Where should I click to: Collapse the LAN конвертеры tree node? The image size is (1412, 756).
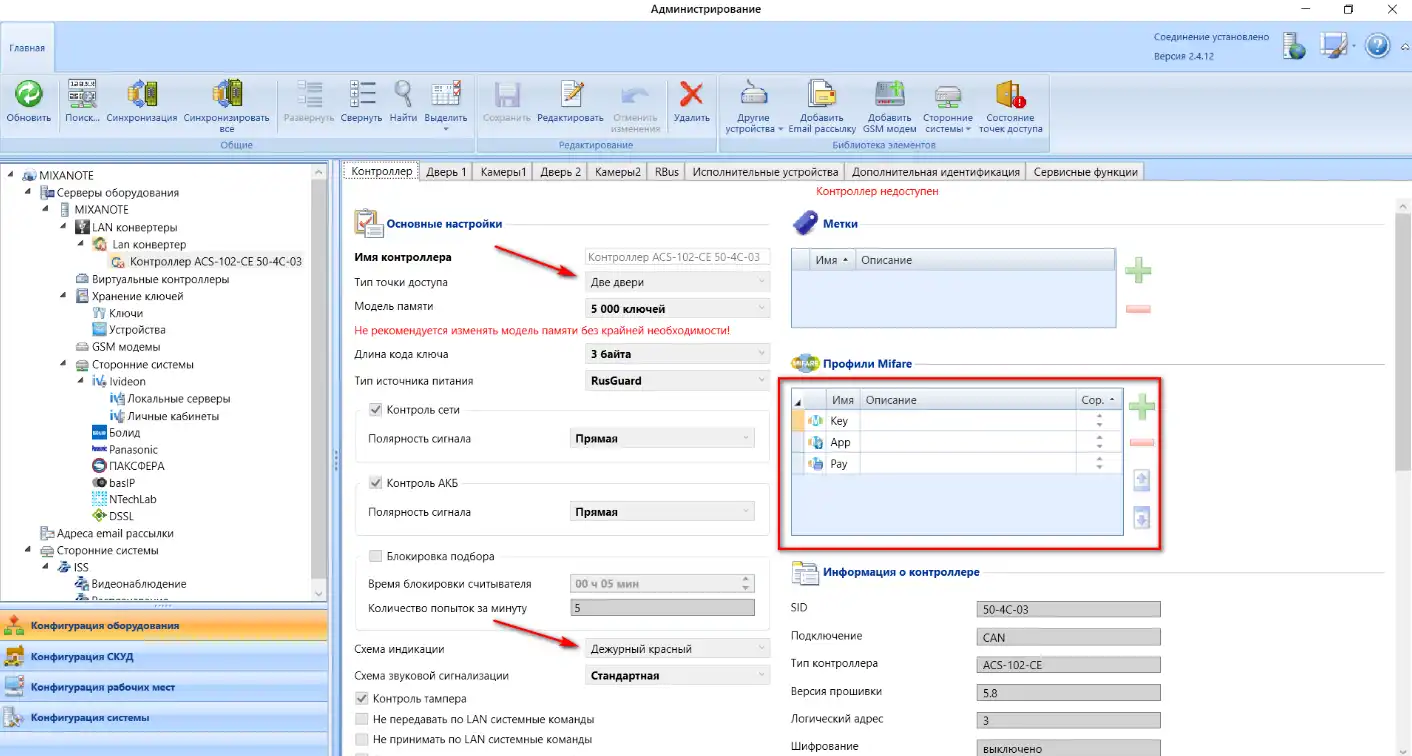click(x=65, y=227)
